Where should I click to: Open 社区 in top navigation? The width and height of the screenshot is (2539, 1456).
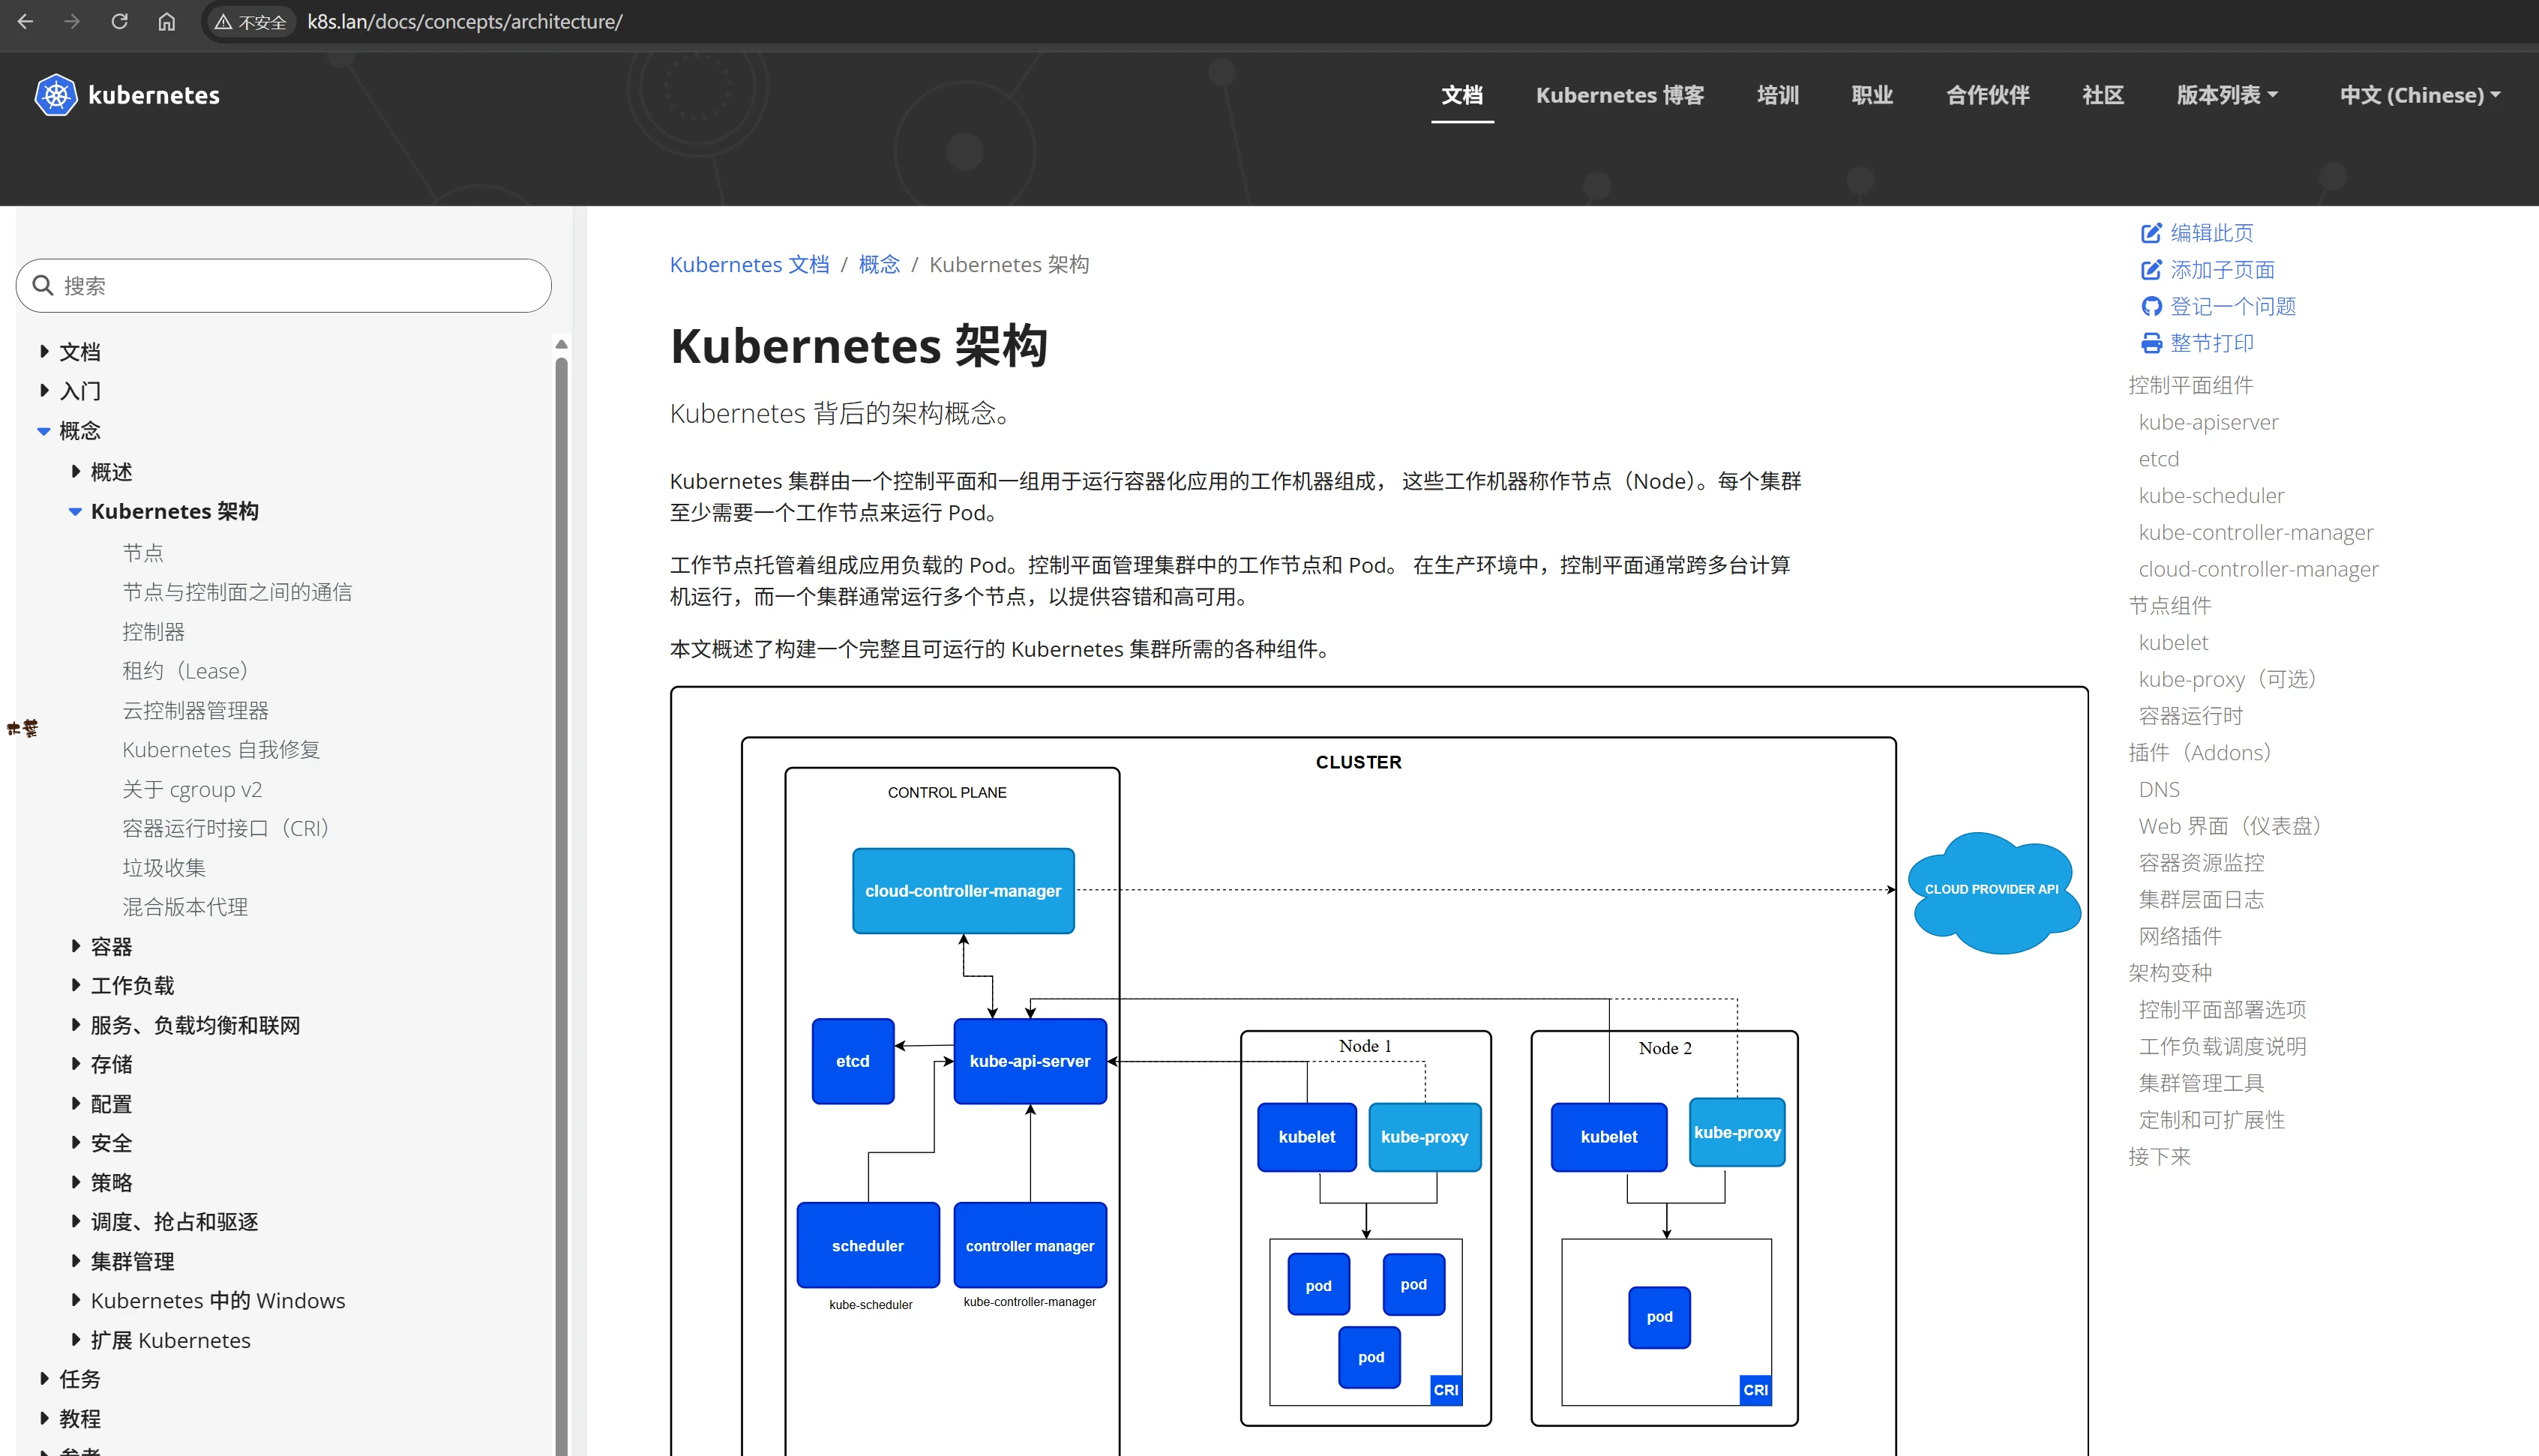pos(2103,95)
